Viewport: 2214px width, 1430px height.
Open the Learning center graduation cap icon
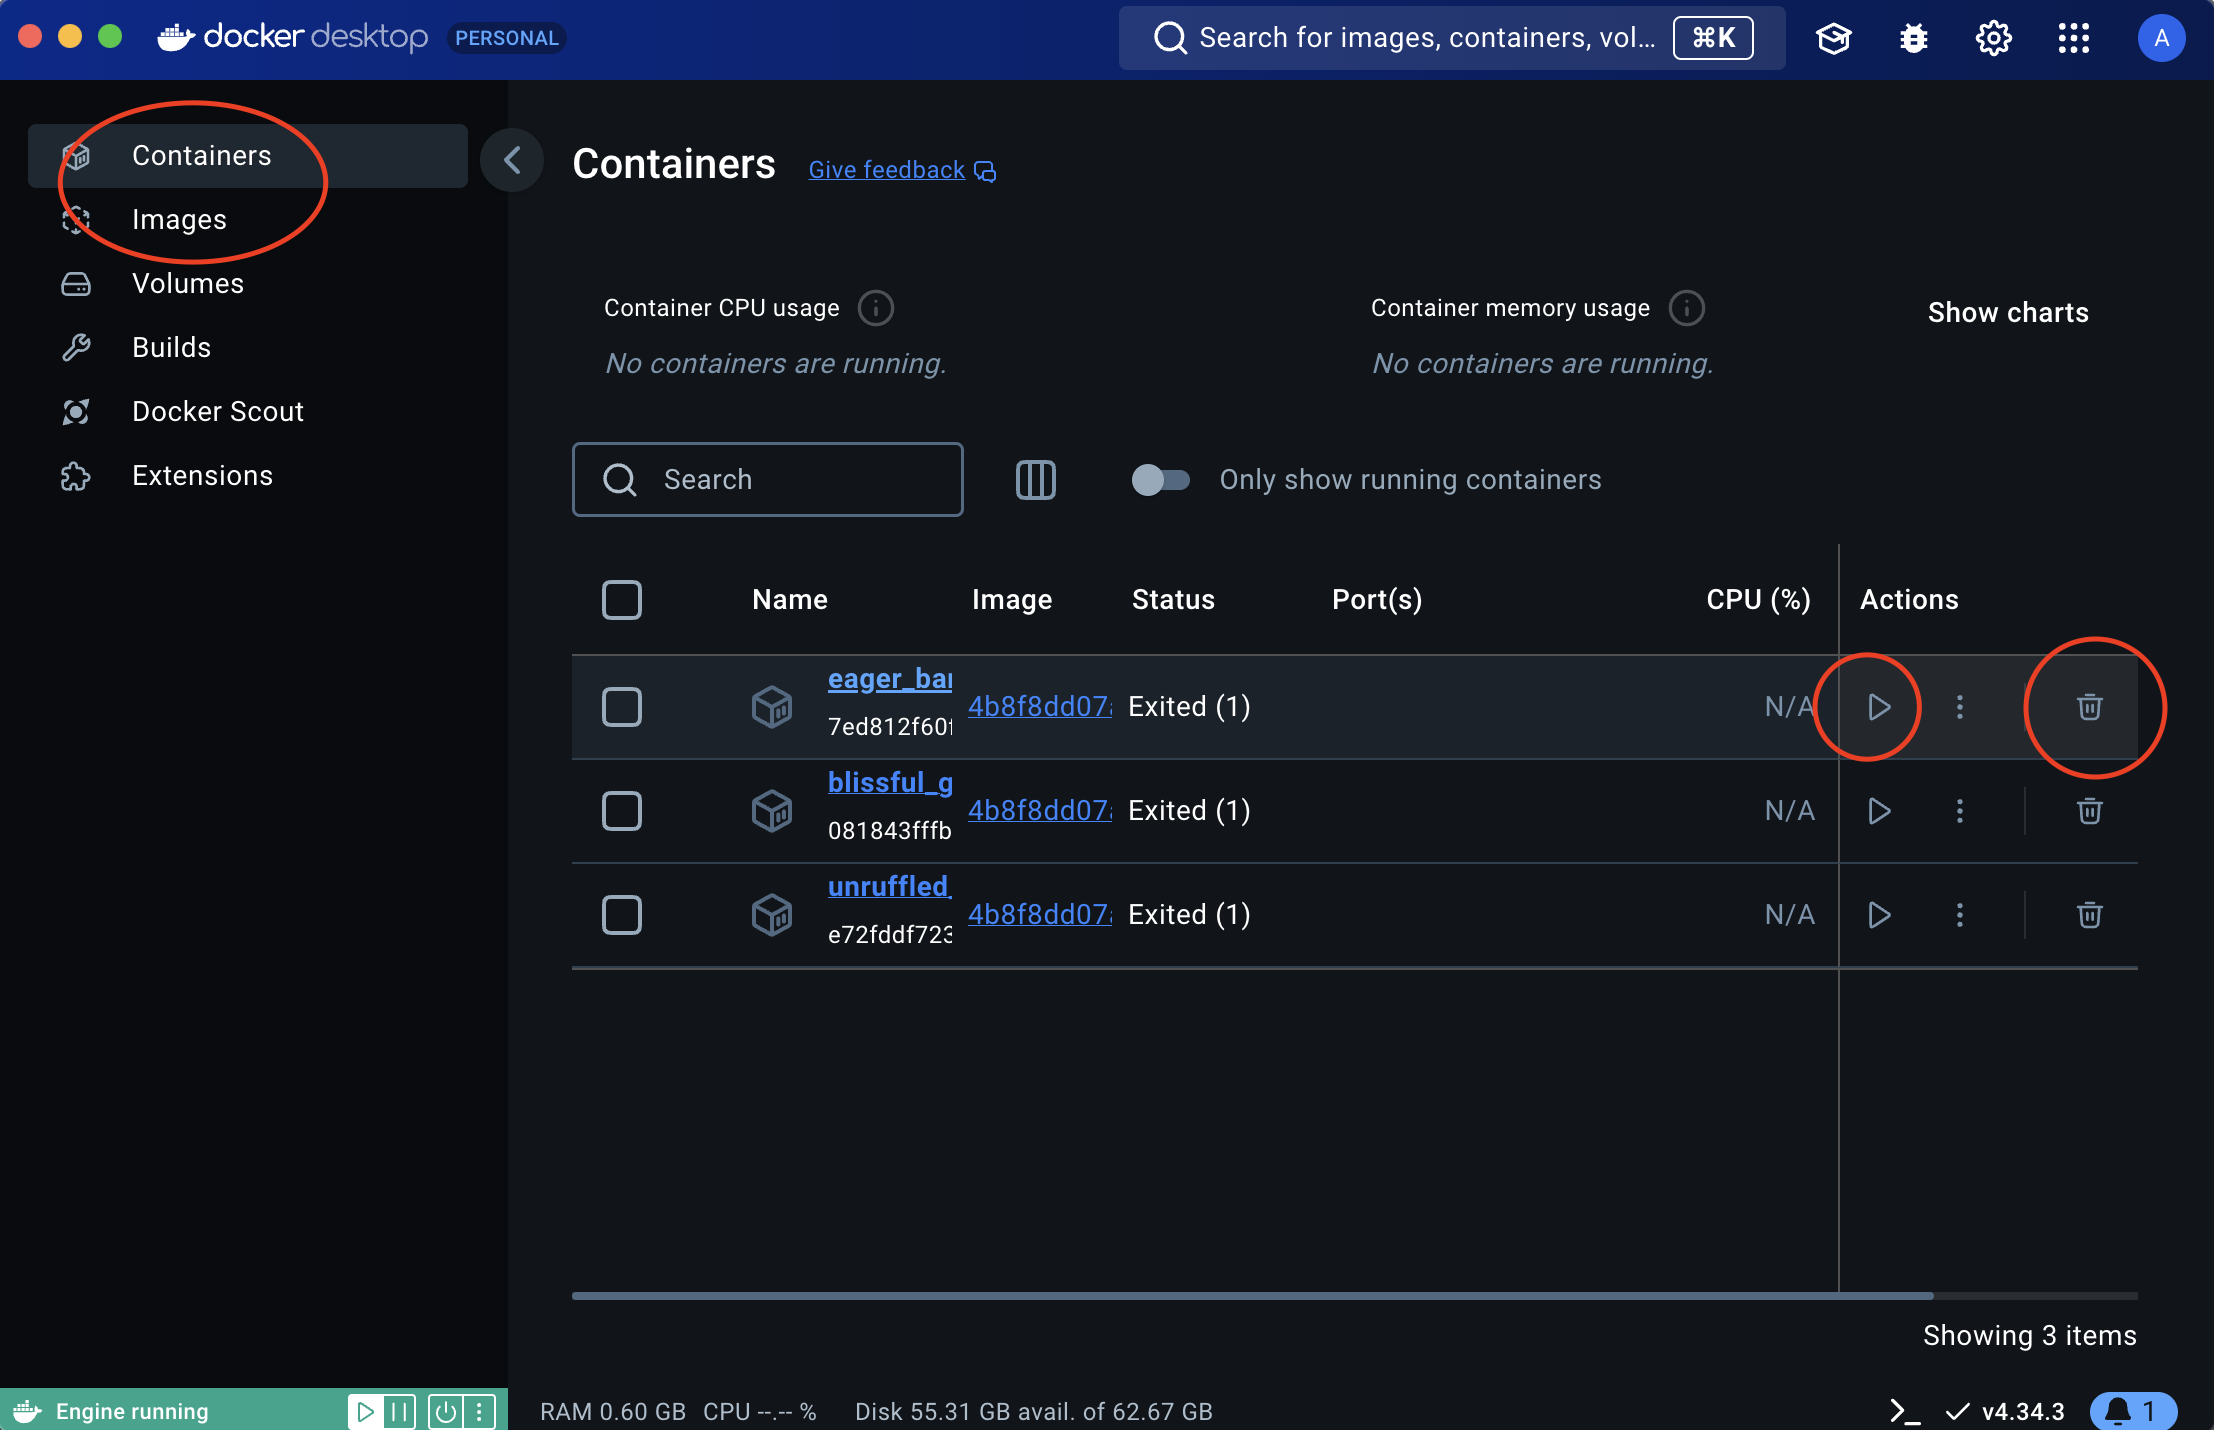tap(1833, 39)
